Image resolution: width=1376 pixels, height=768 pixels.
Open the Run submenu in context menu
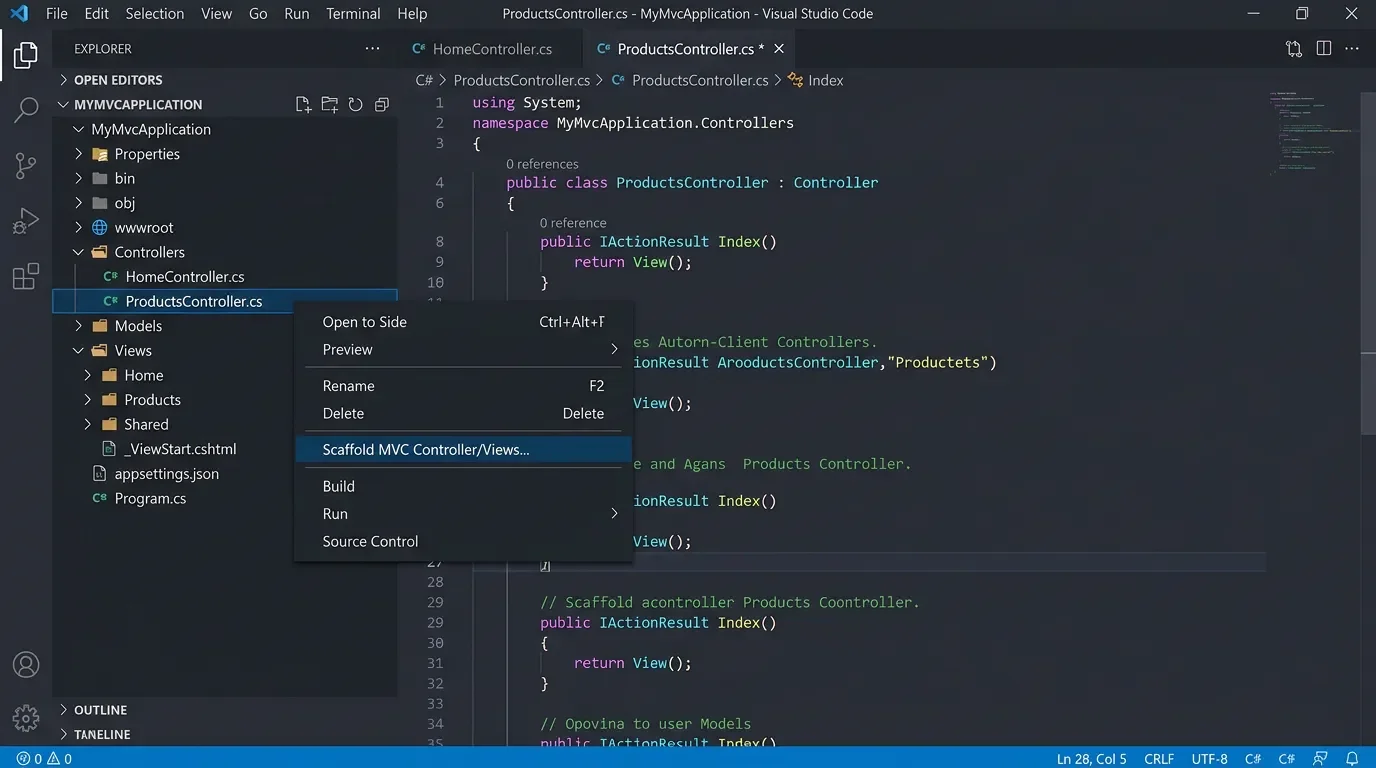(x=464, y=513)
